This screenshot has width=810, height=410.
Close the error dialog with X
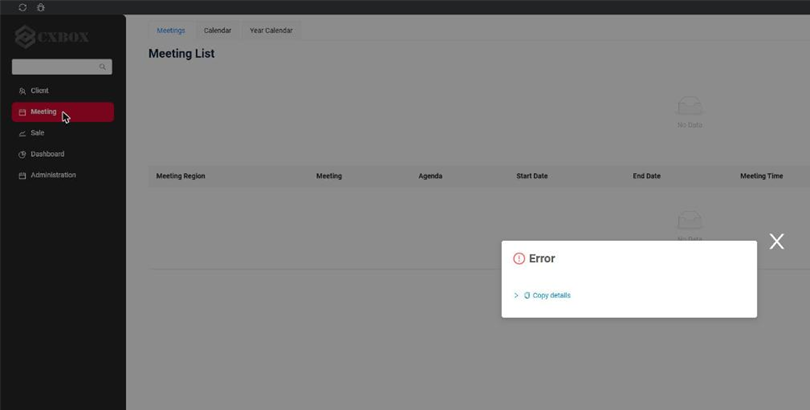776,241
